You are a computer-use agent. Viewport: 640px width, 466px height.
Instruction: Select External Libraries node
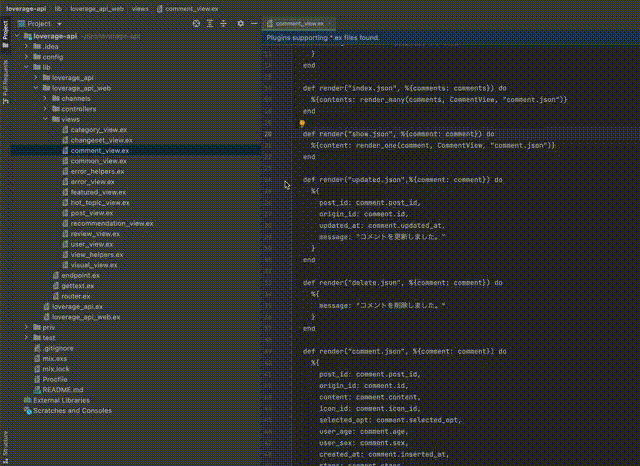pos(57,400)
